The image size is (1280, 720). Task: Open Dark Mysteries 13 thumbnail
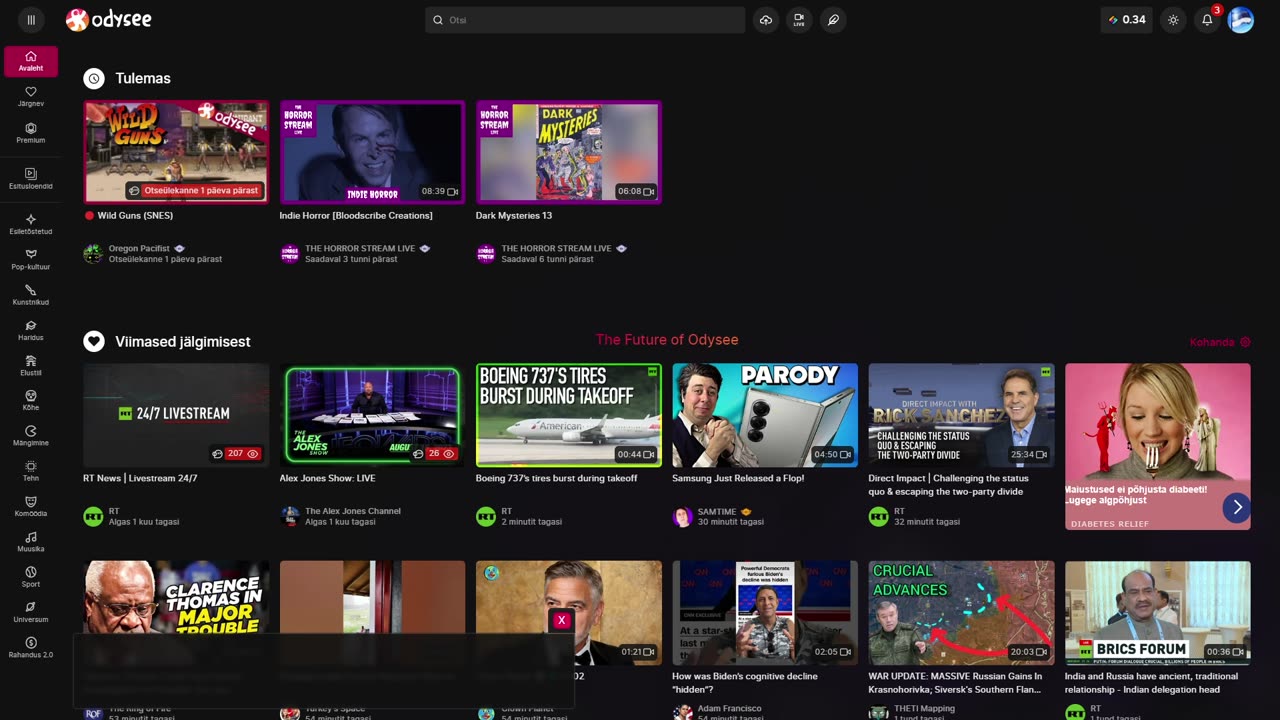click(569, 152)
